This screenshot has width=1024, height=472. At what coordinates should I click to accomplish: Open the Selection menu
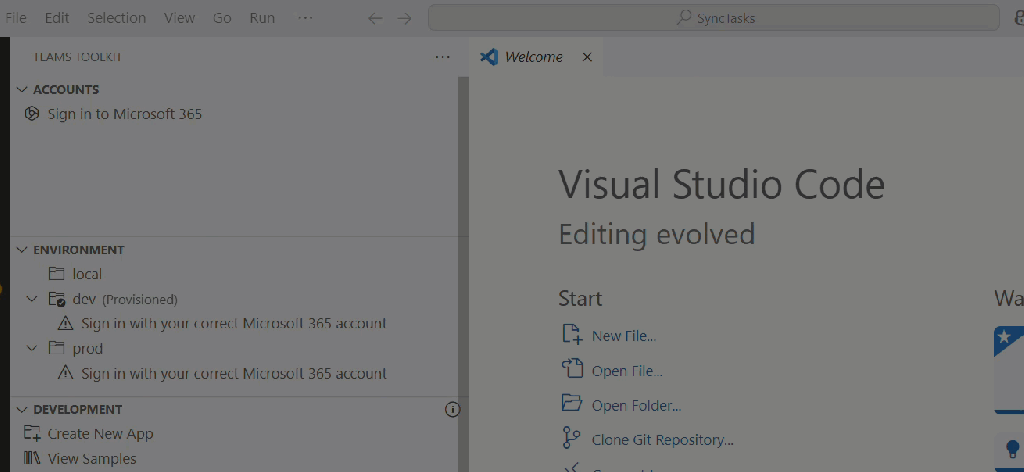116,18
